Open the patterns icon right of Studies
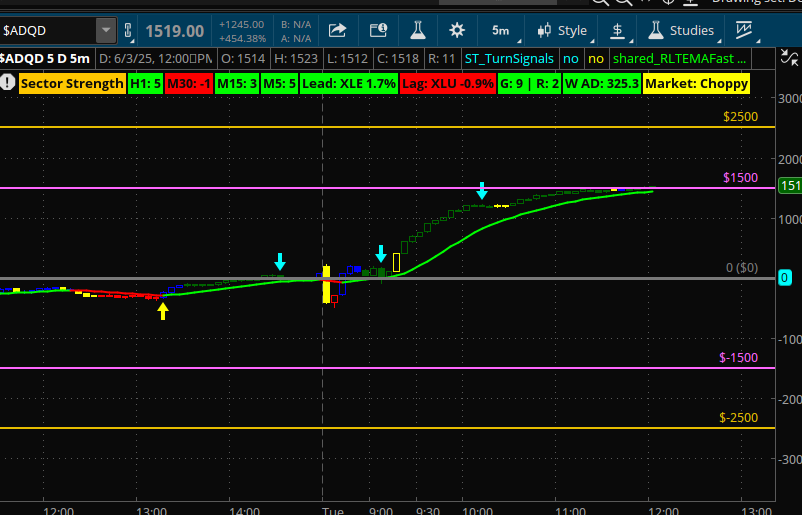The height and width of the screenshot is (515, 802). coord(743,31)
